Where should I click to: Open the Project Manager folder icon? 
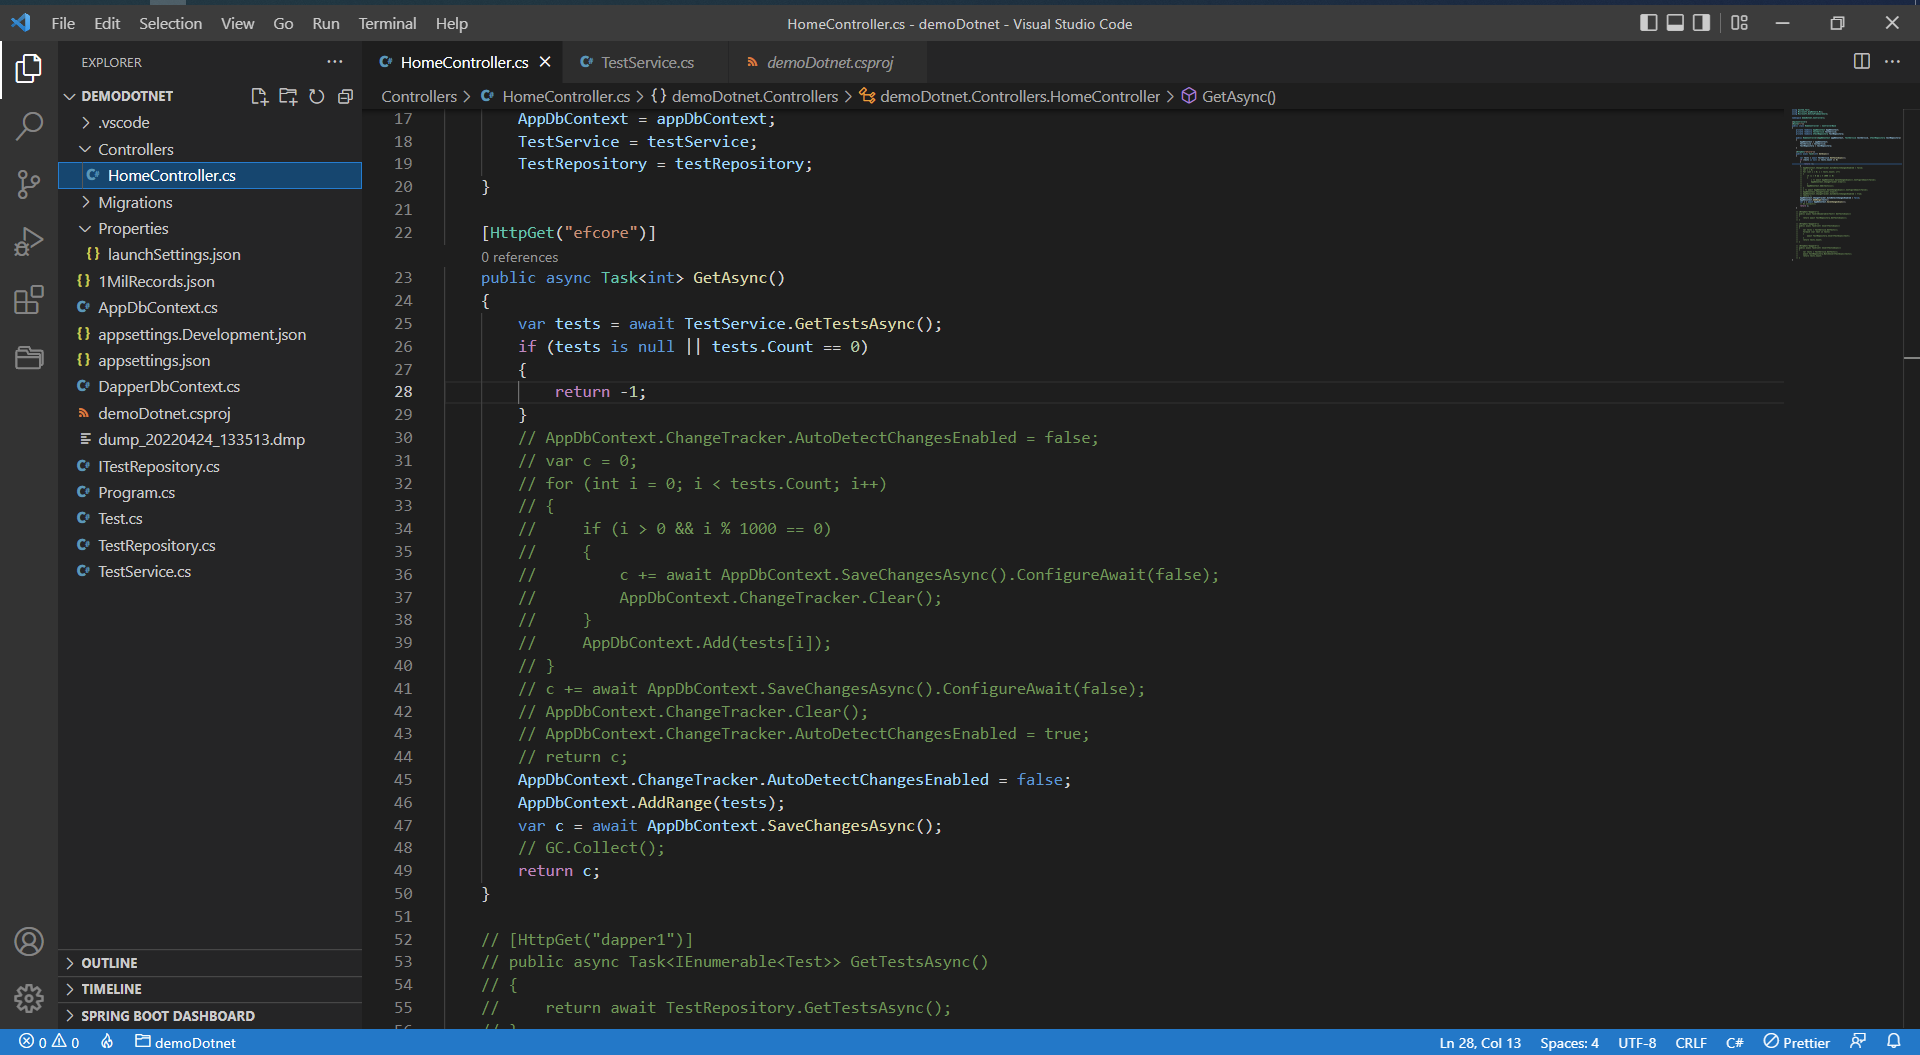29,357
